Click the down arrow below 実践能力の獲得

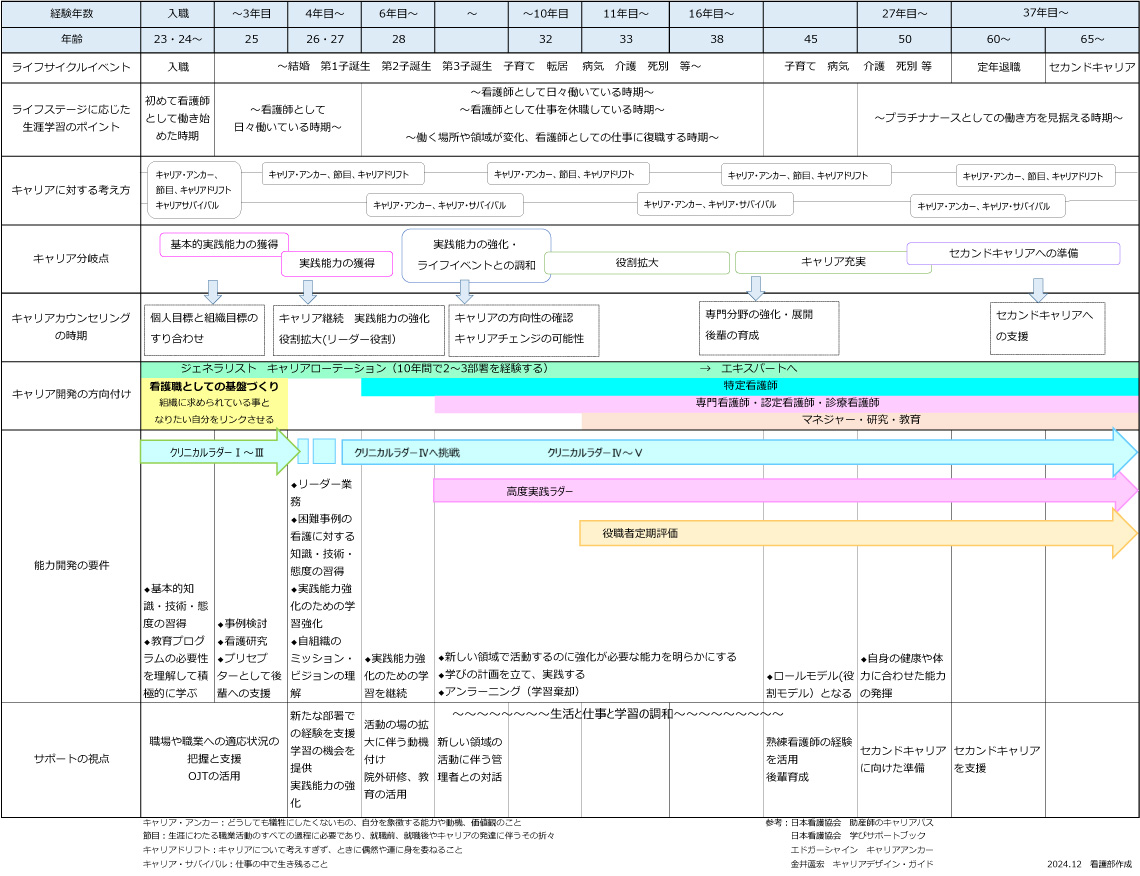308,292
